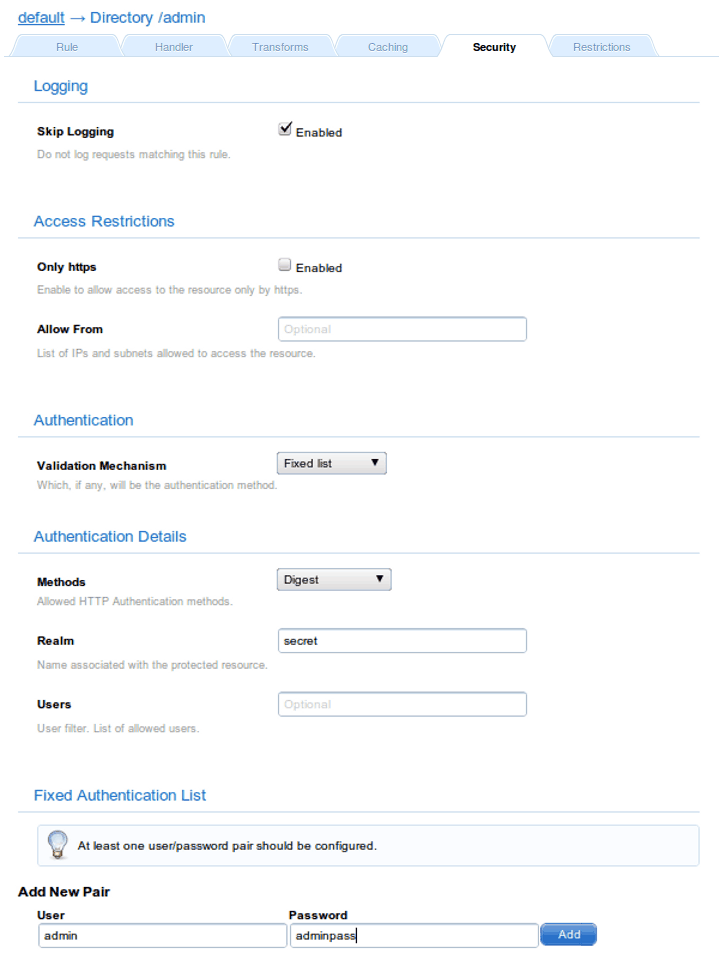Screen dimensions: 720x966
Task: Click the Allow From input field
Action: 402,329
